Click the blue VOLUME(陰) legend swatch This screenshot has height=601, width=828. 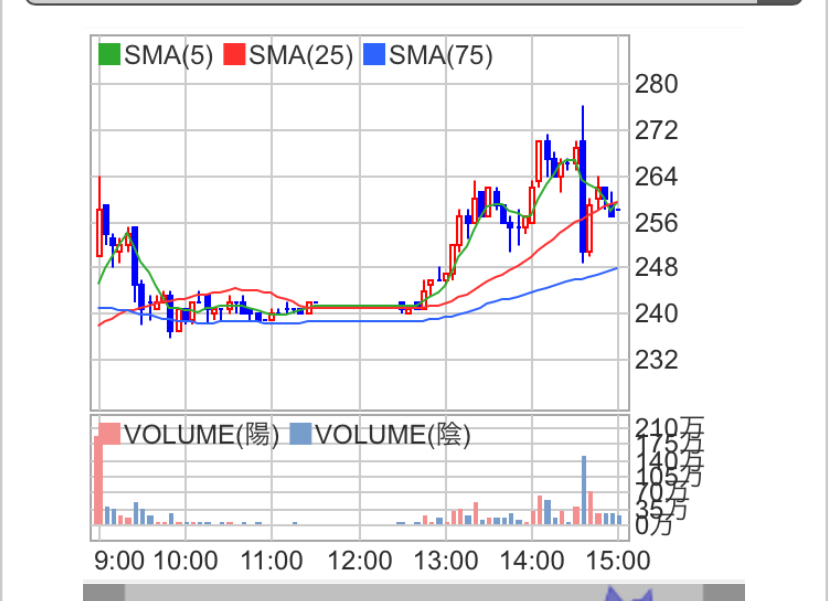(300, 434)
